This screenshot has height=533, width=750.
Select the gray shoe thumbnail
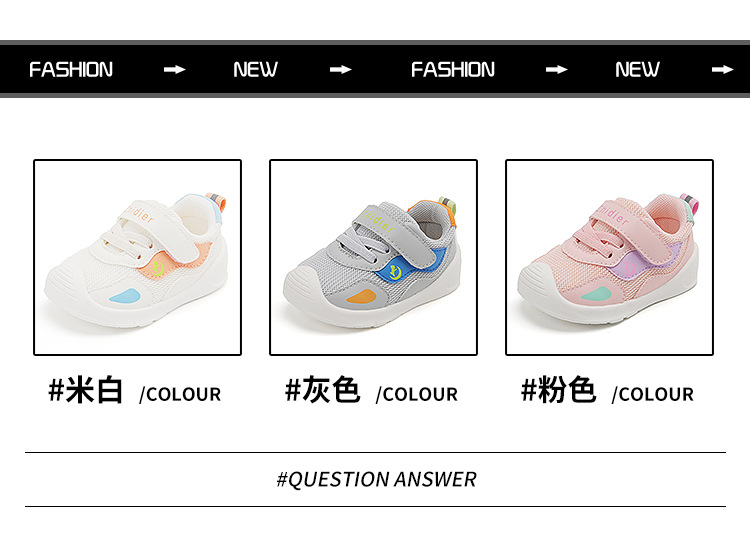click(x=373, y=257)
